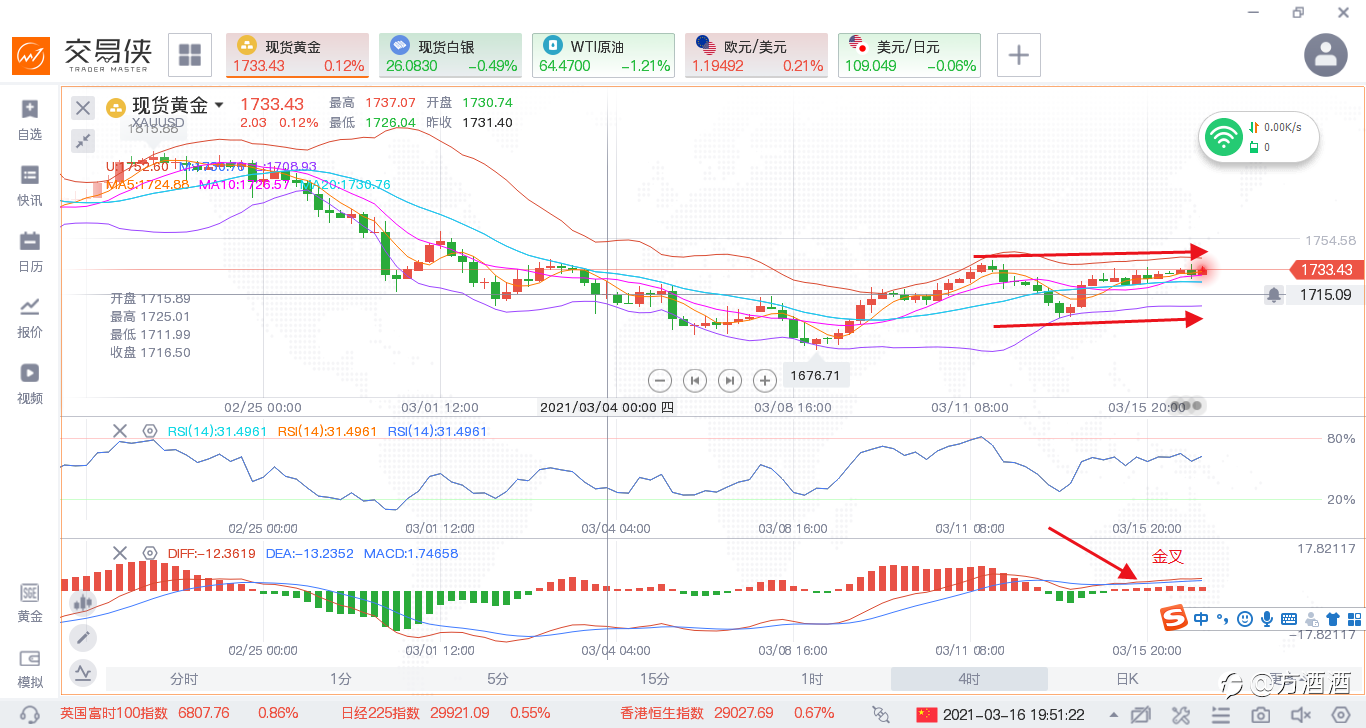1366x728 pixels.
Task: Add a new instrument with plus button
Action: pos(1018,55)
